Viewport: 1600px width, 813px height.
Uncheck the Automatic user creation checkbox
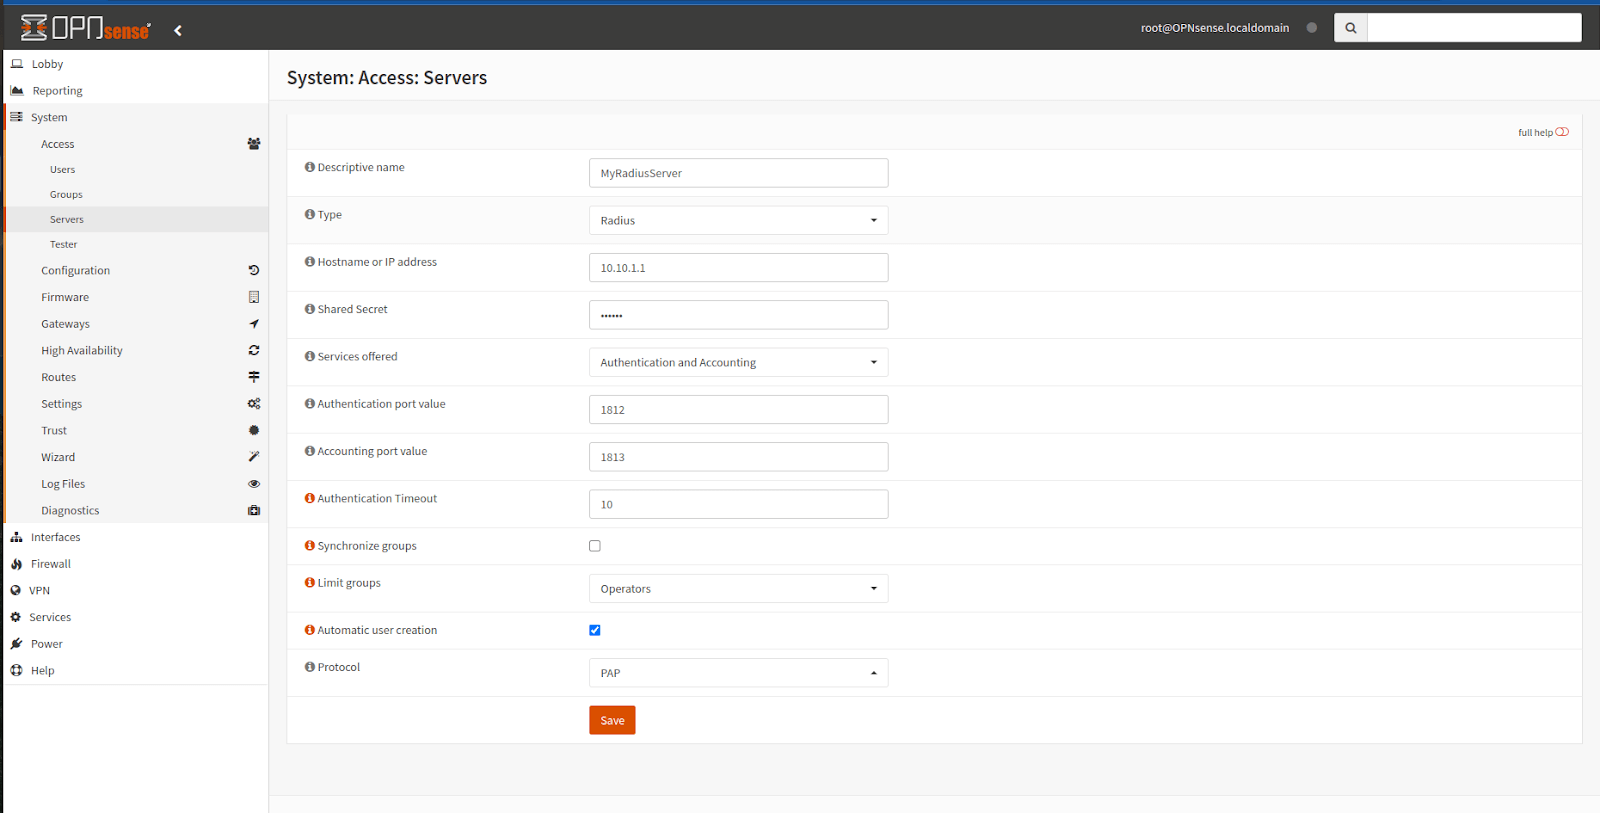pyautogui.click(x=595, y=630)
